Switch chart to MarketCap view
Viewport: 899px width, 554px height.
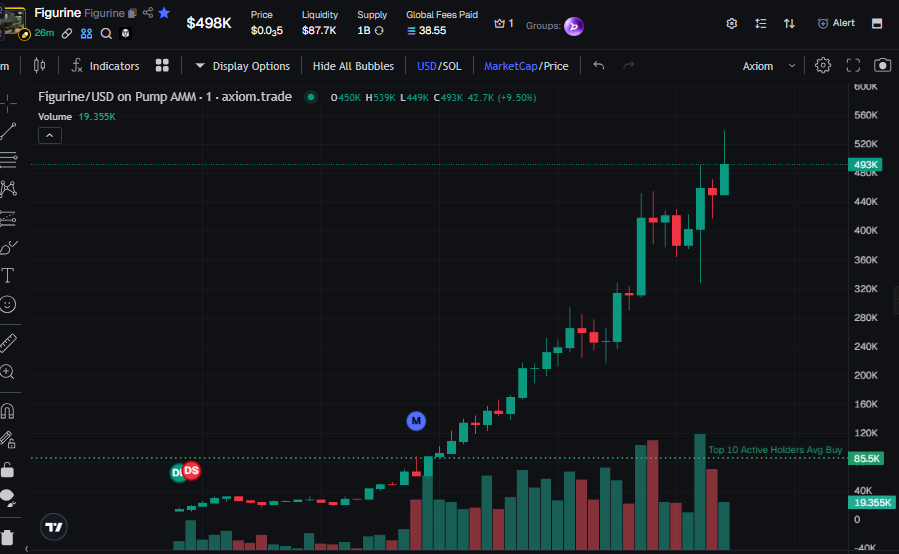tap(510, 66)
